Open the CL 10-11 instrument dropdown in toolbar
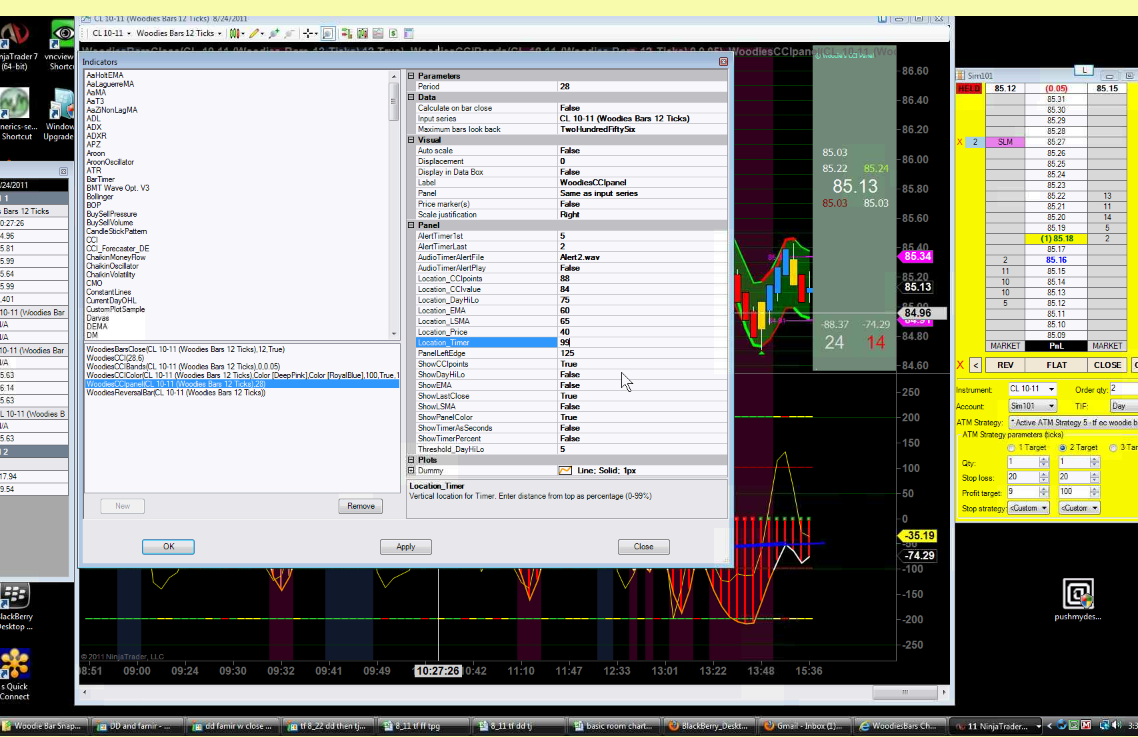 coord(112,33)
